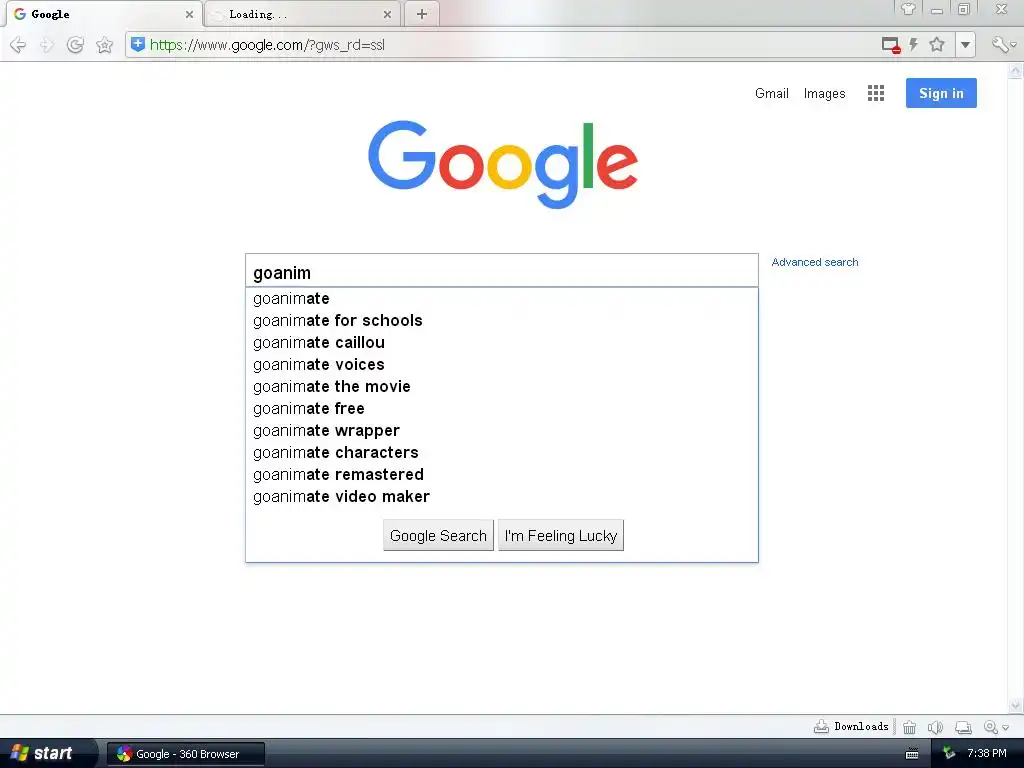
Task: Focus the search box containing goanim
Action: click(x=502, y=270)
